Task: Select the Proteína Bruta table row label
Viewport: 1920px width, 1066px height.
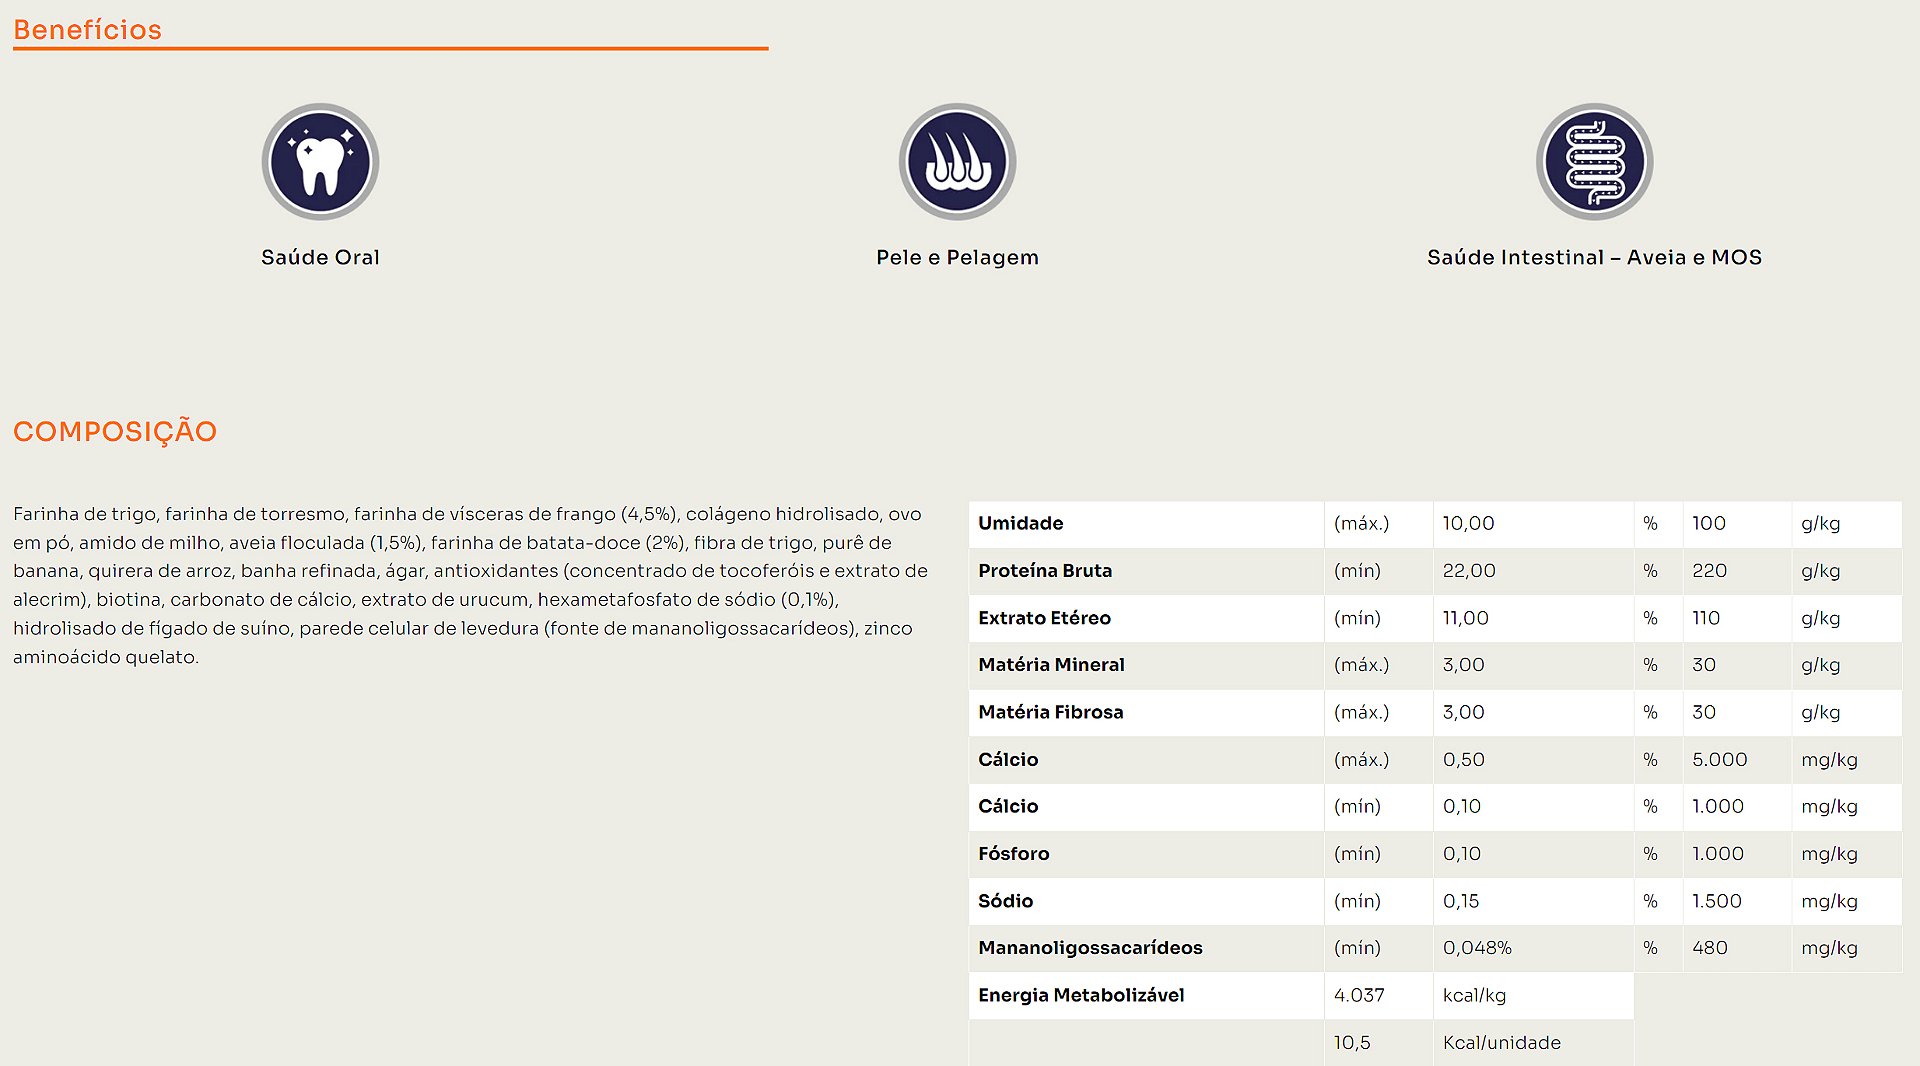Action: coord(1045,570)
